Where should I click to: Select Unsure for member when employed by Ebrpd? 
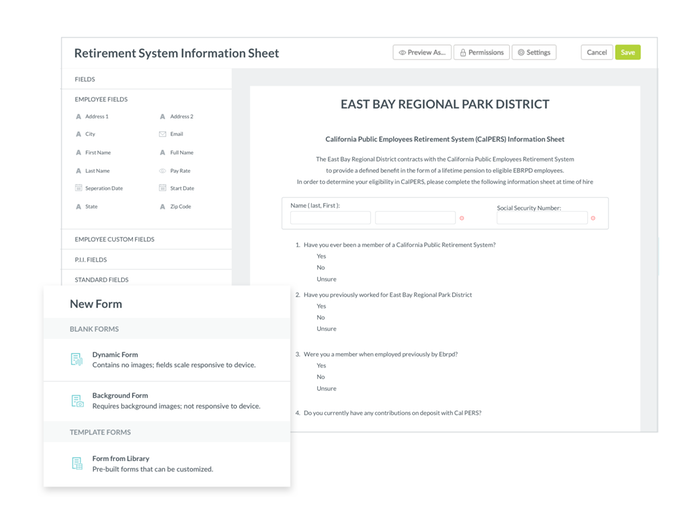tap(326, 388)
